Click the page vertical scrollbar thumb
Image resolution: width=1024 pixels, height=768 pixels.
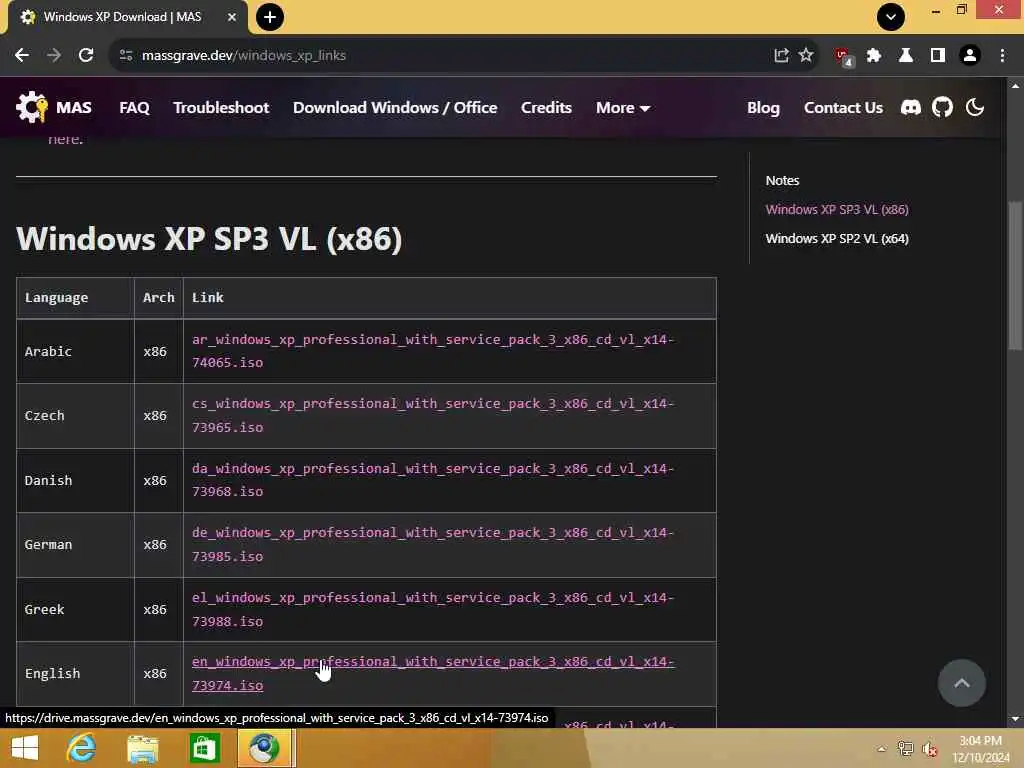click(1015, 276)
